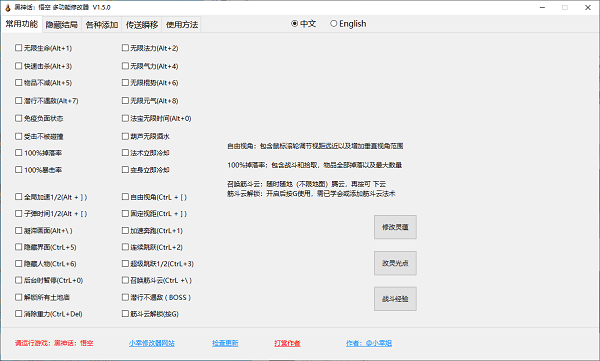Click the red 请运行游戏 status text
The width and height of the screenshot is (600, 361).
tap(54, 343)
